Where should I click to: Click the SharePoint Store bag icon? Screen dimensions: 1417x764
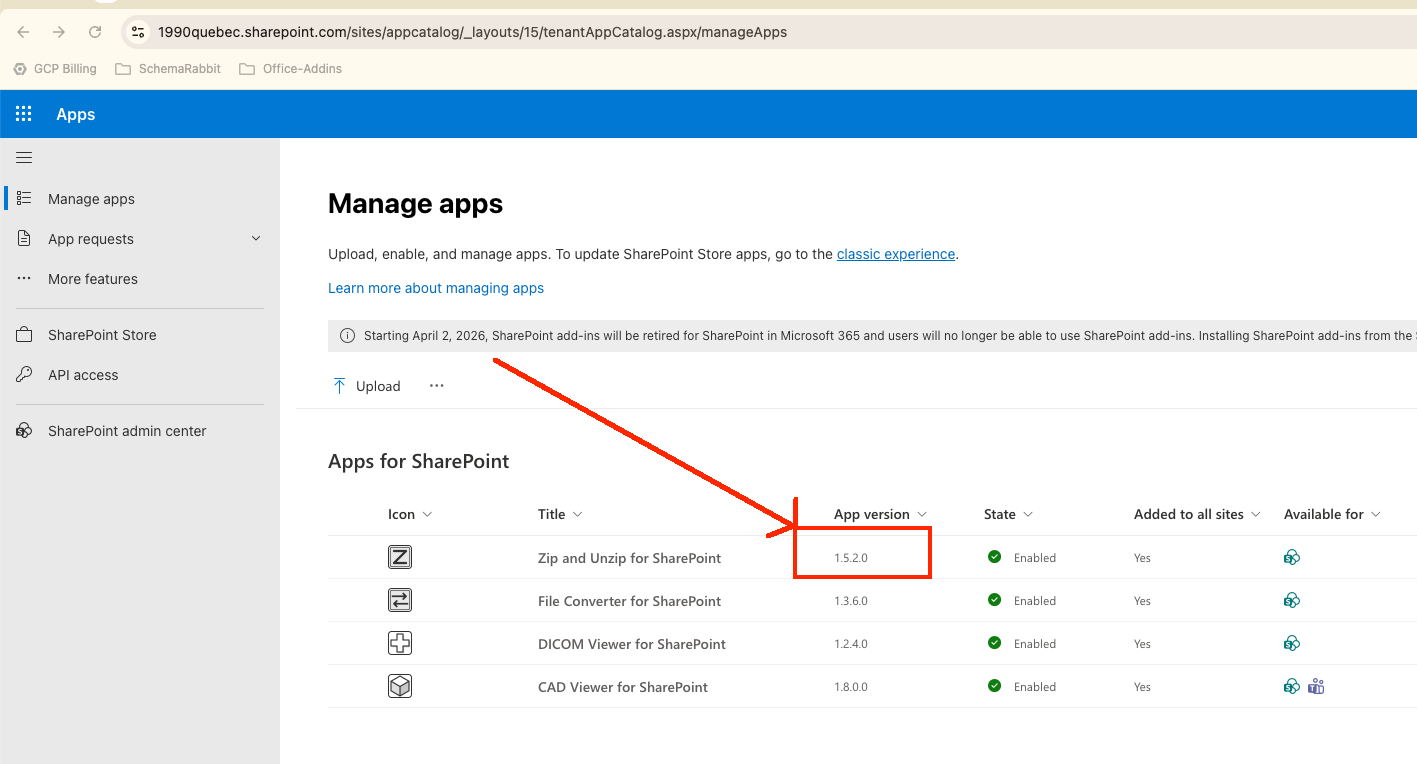25,334
